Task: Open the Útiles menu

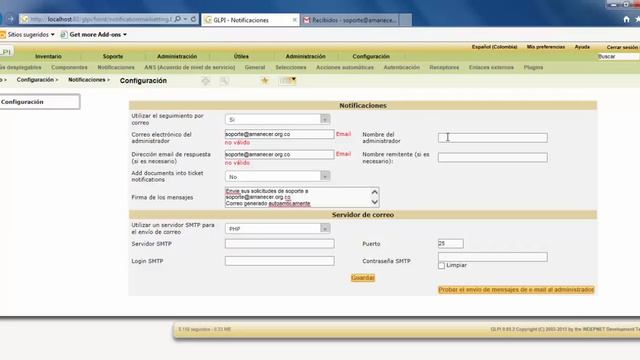Action: tap(241, 56)
